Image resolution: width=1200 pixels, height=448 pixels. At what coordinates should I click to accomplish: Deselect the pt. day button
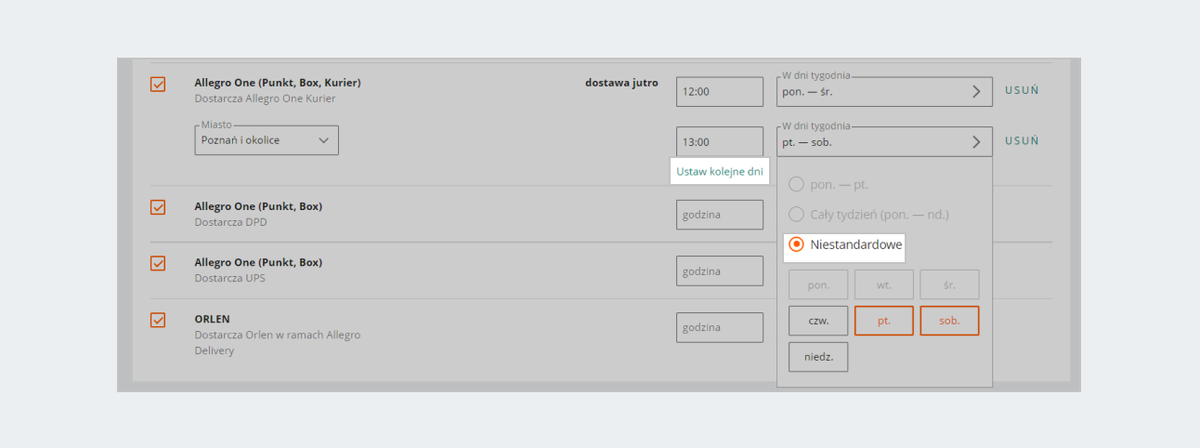(x=883, y=321)
